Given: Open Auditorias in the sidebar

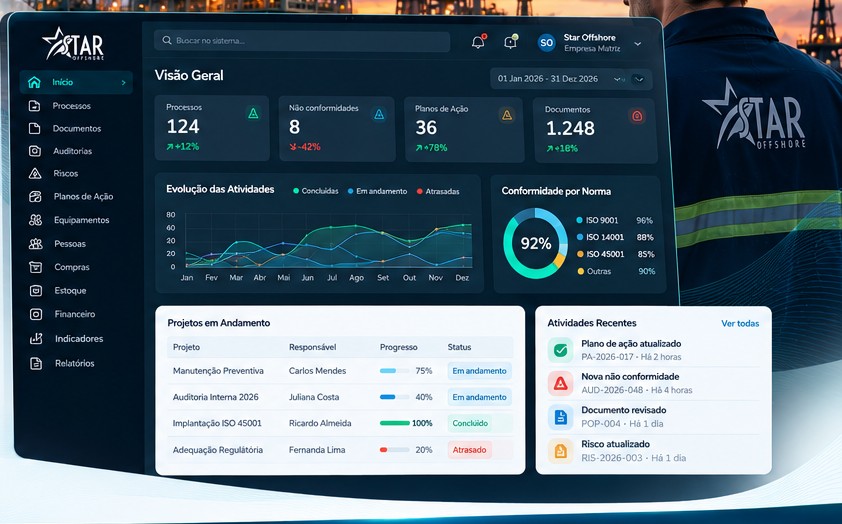Looking at the screenshot, I should [72, 151].
